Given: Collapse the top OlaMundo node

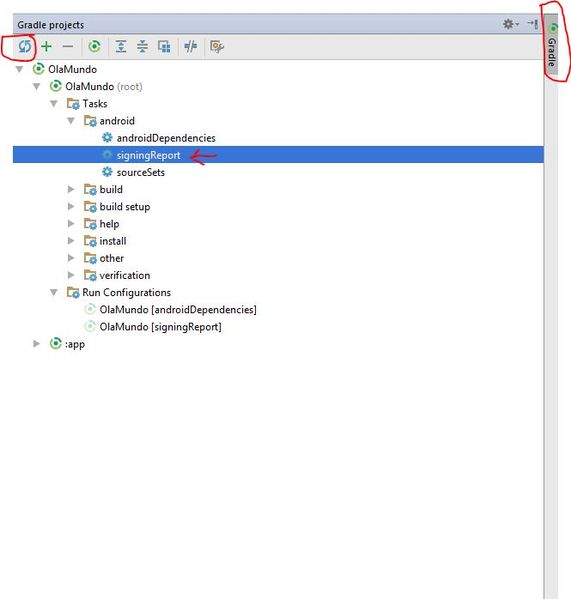Looking at the screenshot, I should point(19,69).
